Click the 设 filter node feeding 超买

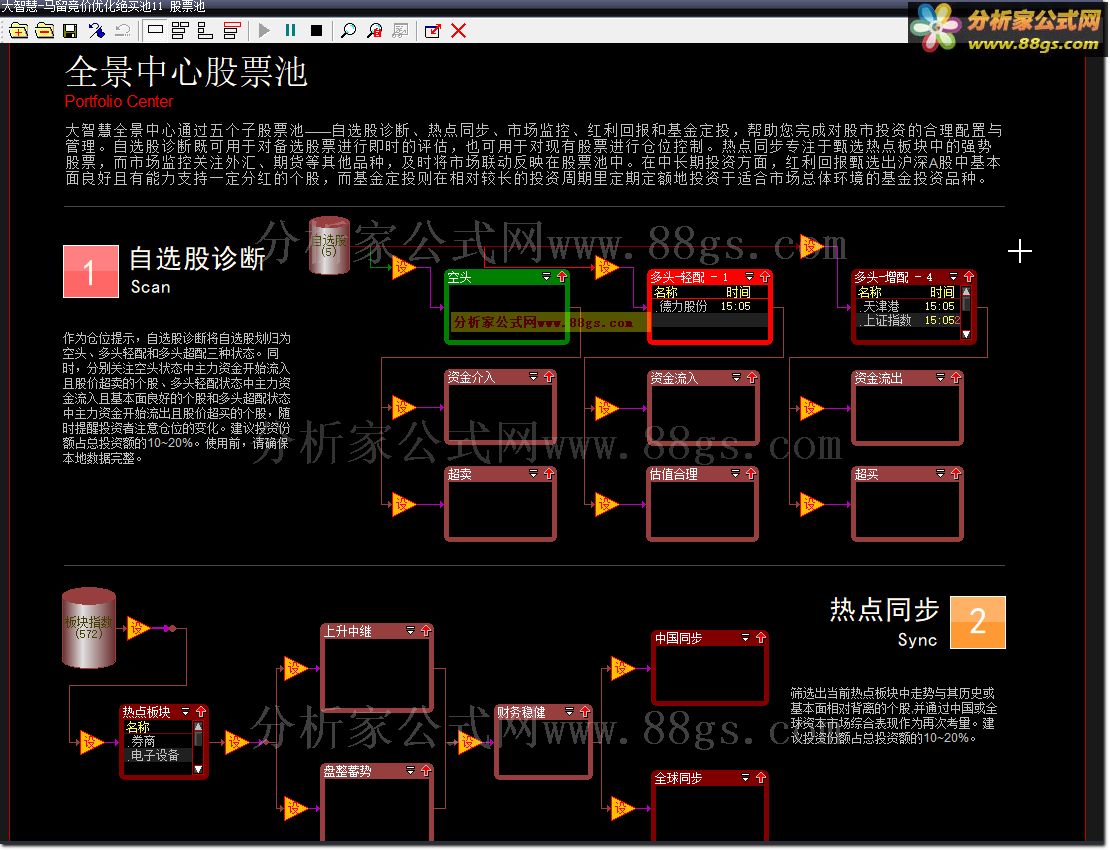811,505
